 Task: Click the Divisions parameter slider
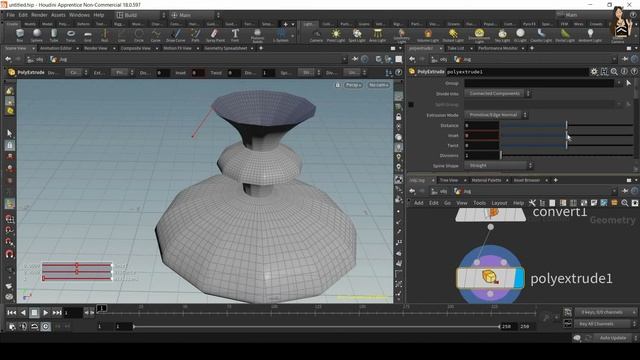click(x=567, y=156)
